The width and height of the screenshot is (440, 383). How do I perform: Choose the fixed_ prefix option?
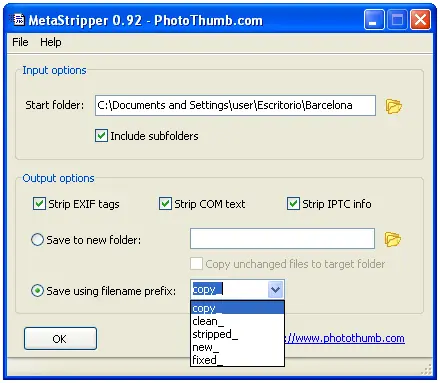pos(237,360)
